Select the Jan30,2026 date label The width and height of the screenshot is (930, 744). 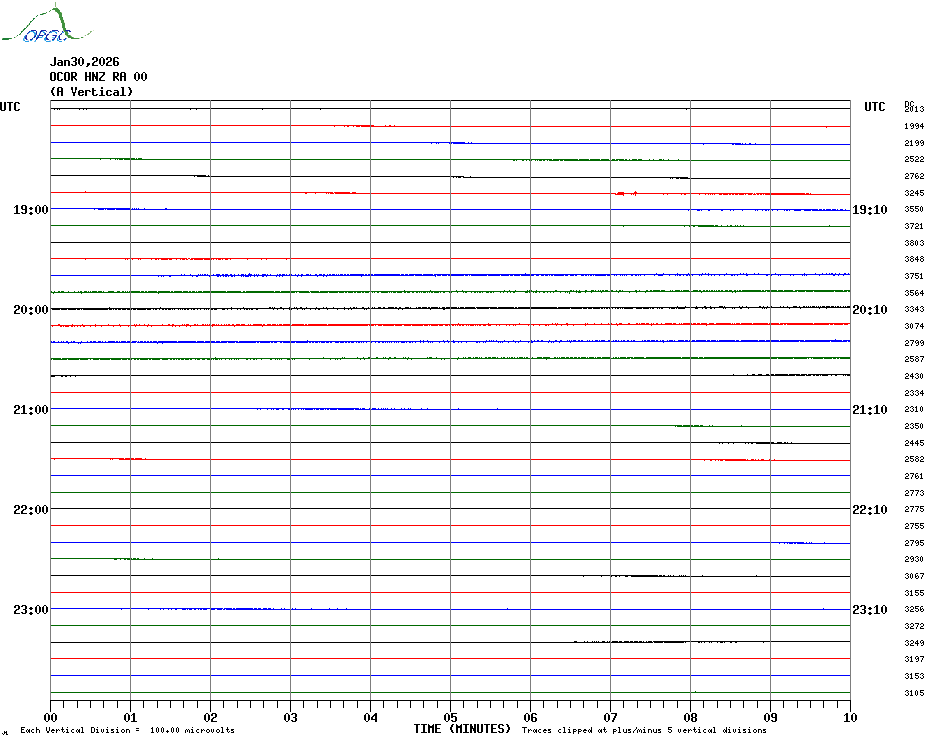pyautogui.click(x=84, y=62)
